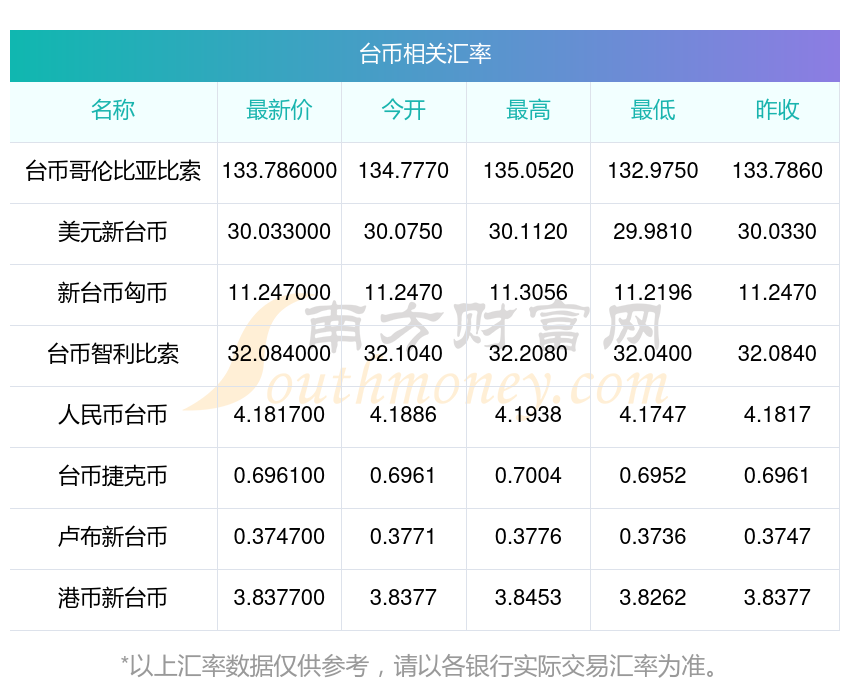The height and width of the screenshot is (698, 850).
Task: Click the 美元新台币 high value 30.1120
Action: (528, 232)
